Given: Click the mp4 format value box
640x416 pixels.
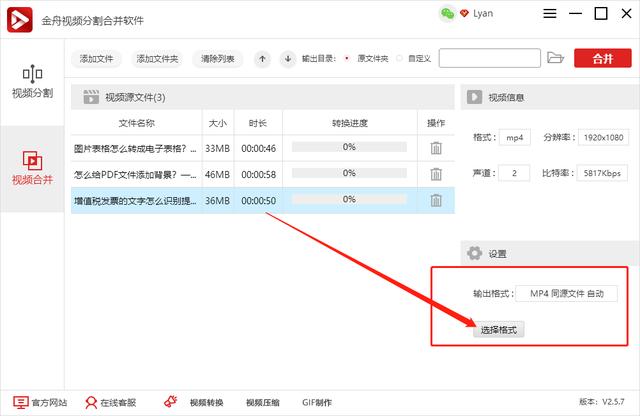Looking at the screenshot, I should coord(515,138).
